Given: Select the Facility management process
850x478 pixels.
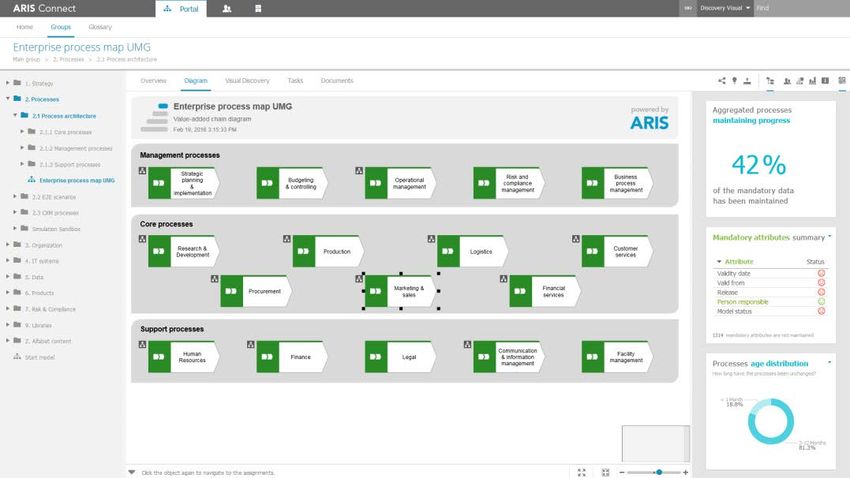Looking at the screenshot, I should pyautogui.click(x=617, y=357).
